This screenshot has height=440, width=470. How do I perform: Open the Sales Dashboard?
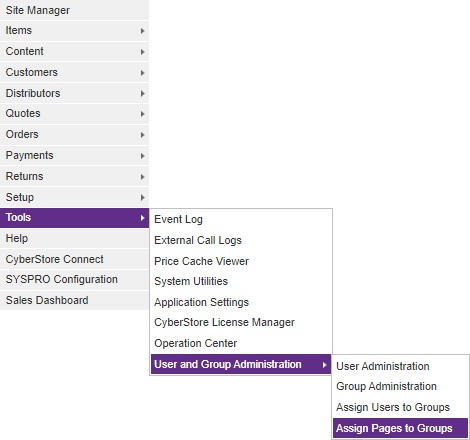point(74,300)
